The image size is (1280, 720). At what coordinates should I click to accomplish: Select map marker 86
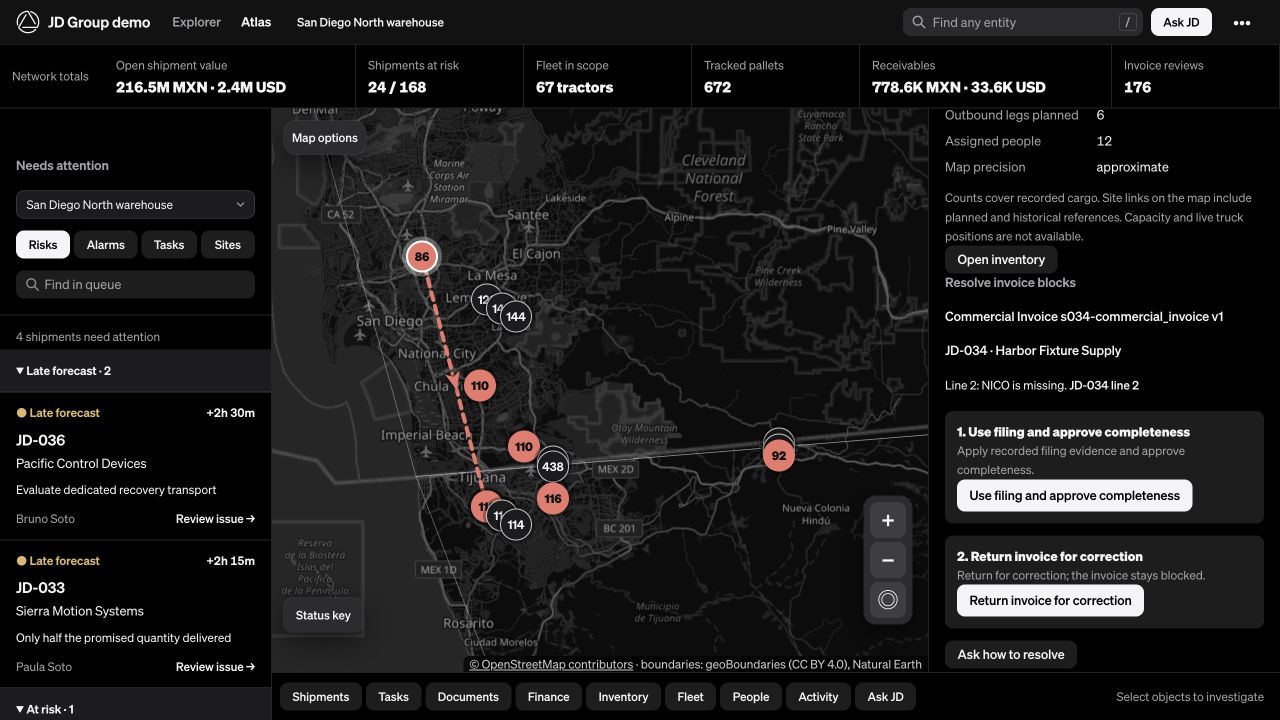(x=422, y=257)
